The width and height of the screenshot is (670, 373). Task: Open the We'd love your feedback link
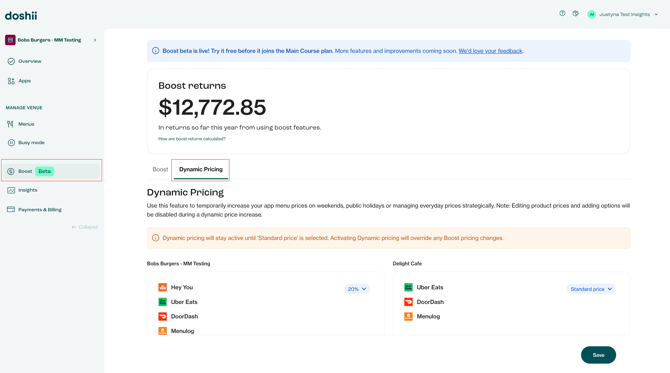coord(491,51)
